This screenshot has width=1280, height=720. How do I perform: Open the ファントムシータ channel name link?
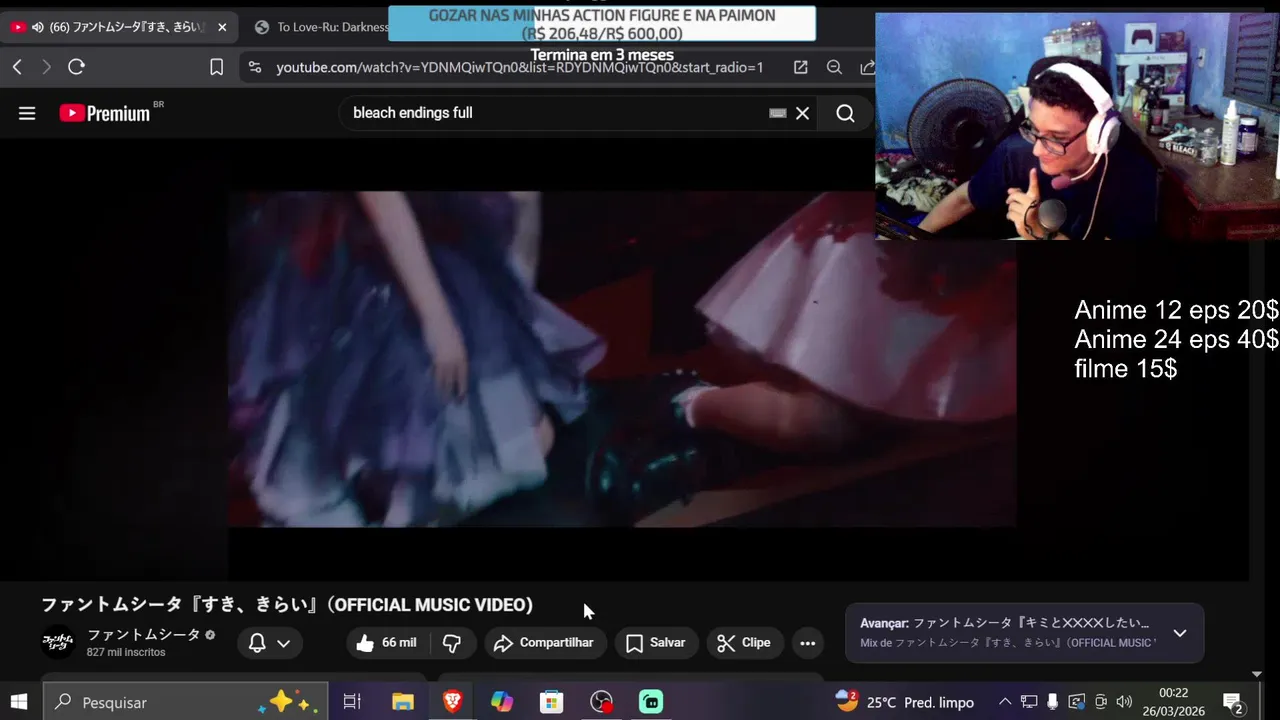pos(143,635)
